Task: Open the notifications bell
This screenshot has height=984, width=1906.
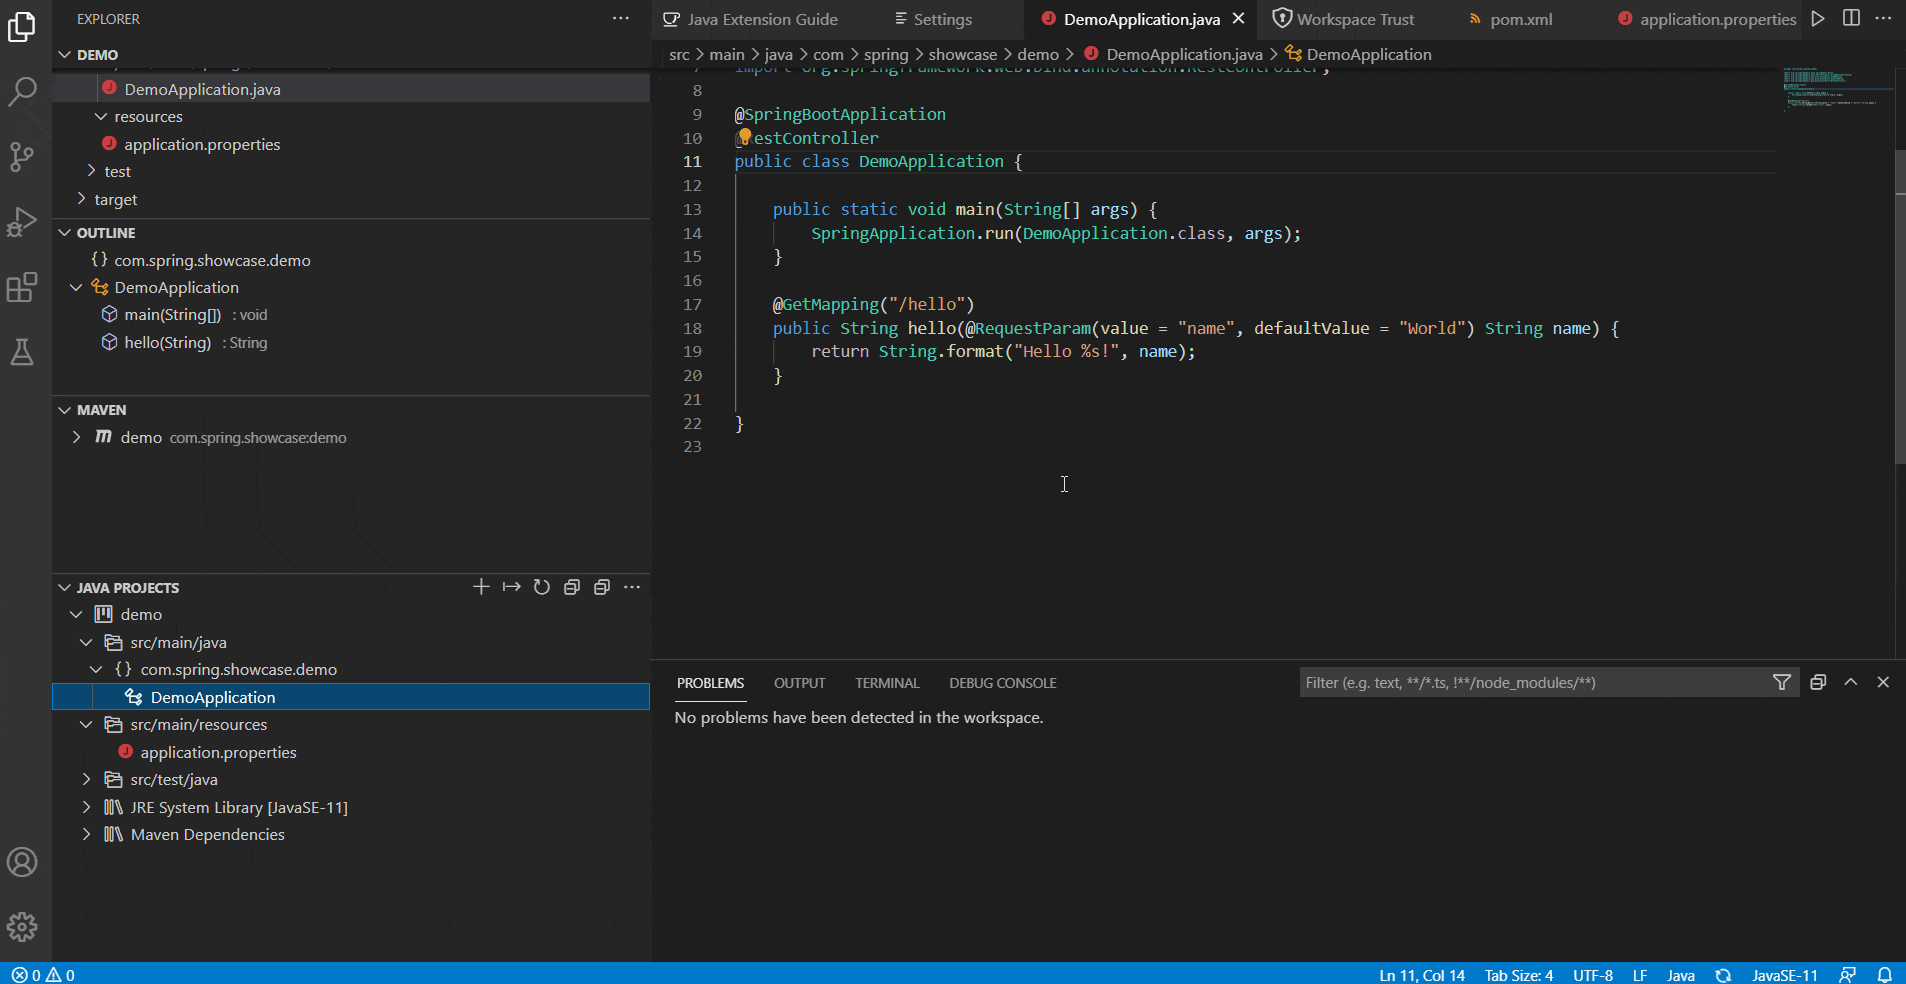Action: 1884,975
